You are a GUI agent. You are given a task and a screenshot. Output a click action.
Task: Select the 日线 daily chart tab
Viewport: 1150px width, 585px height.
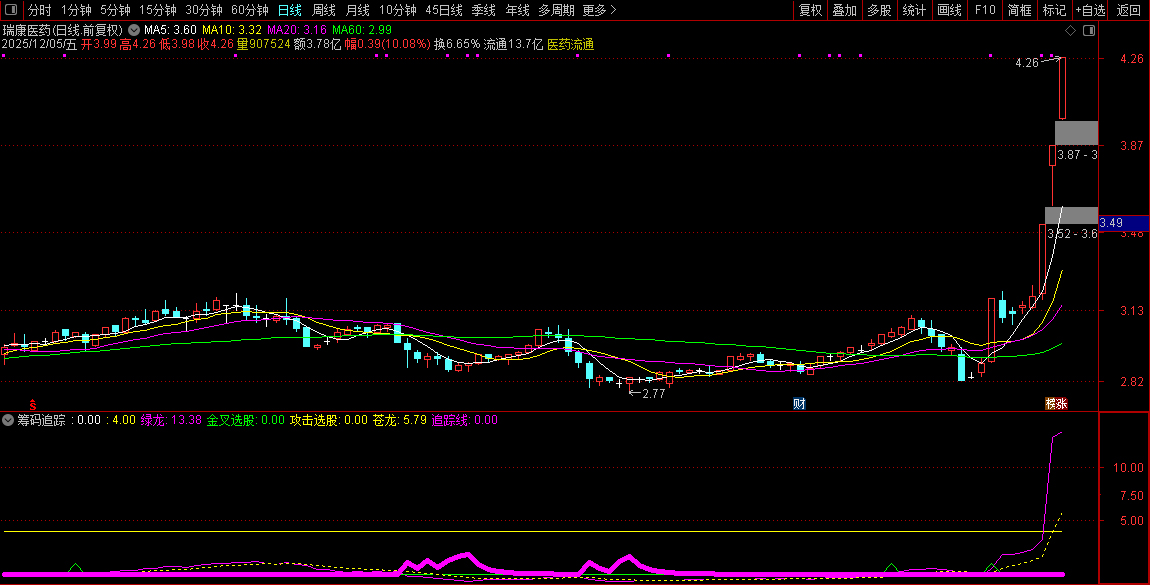pos(290,10)
